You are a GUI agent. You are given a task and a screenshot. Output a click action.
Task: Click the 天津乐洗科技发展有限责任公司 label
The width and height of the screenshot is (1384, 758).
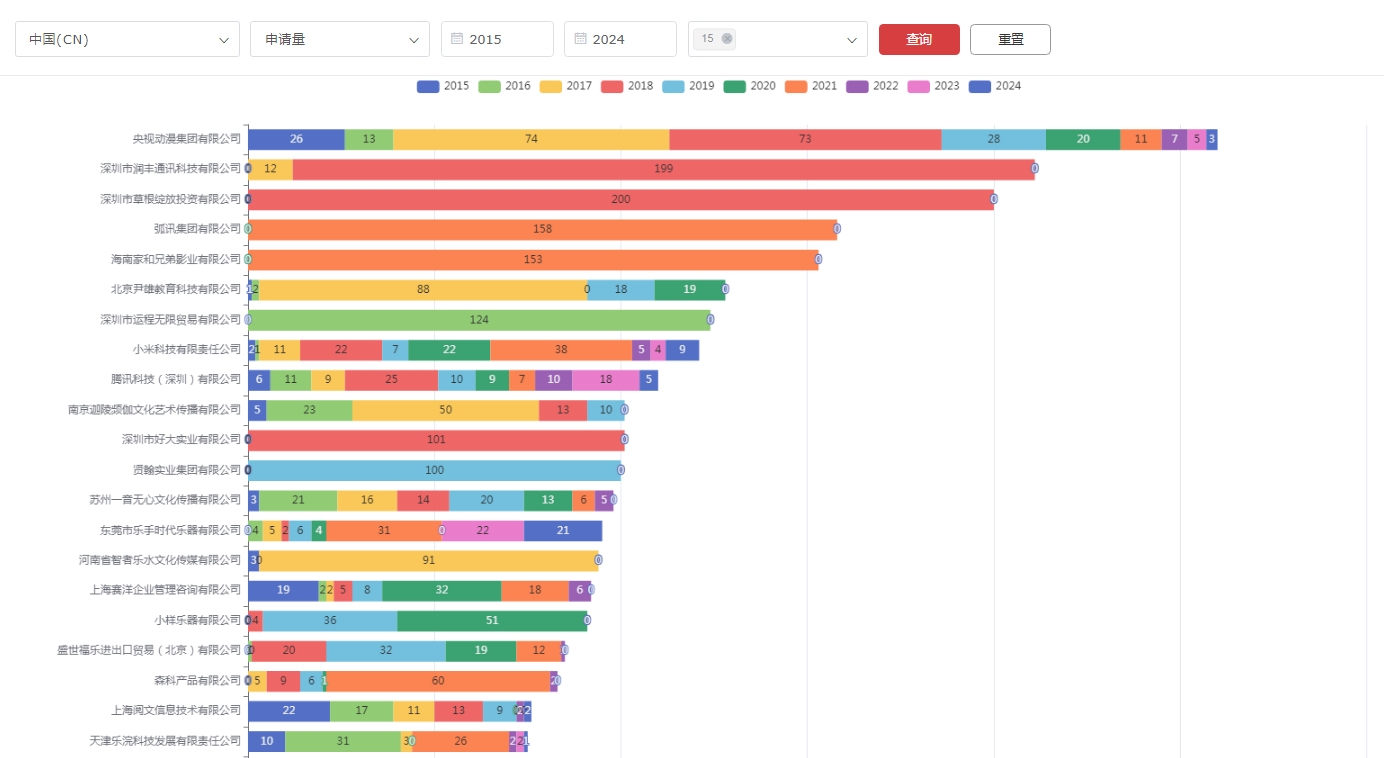click(166, 740)
